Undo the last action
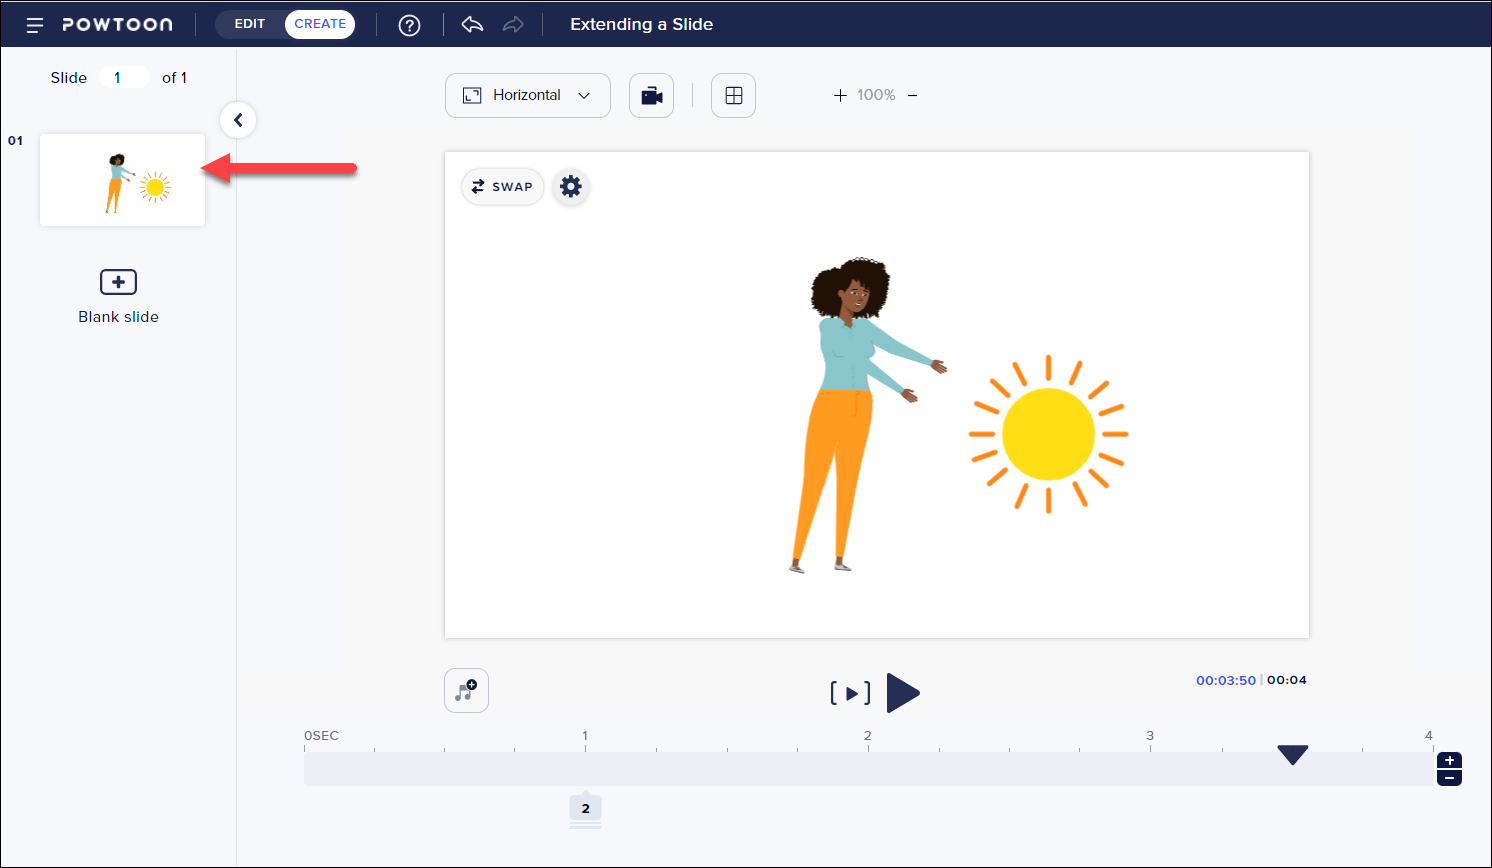The width and height of the screenshot is (1492, 868). pyautogui.click(x=472, y=25)
